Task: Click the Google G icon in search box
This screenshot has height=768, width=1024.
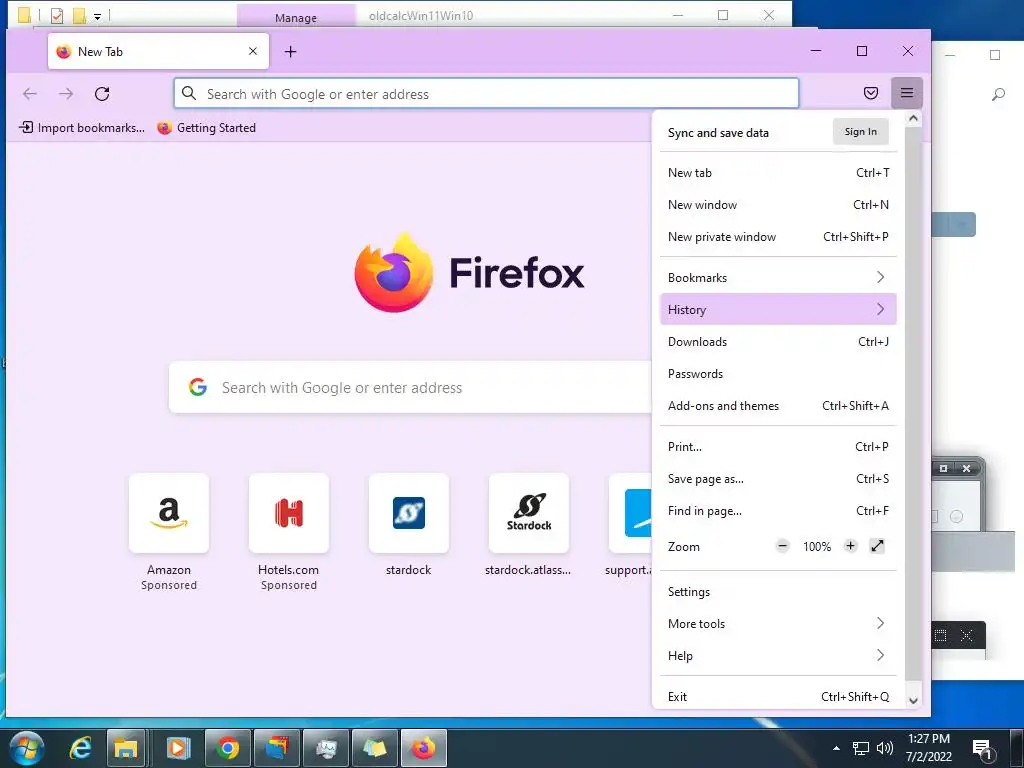Action: tap(198, 387)
